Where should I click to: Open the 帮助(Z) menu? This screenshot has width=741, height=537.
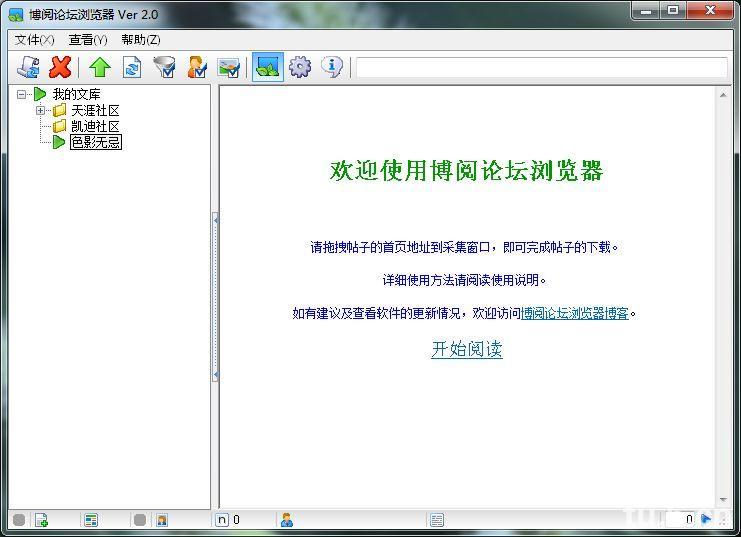(x=140, y=40)
